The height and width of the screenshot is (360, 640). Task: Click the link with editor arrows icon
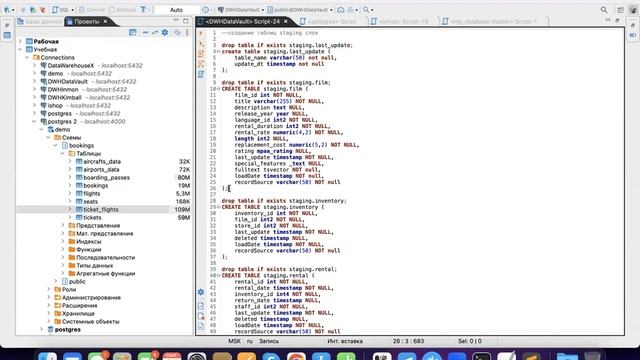click(x=155, y=32)
